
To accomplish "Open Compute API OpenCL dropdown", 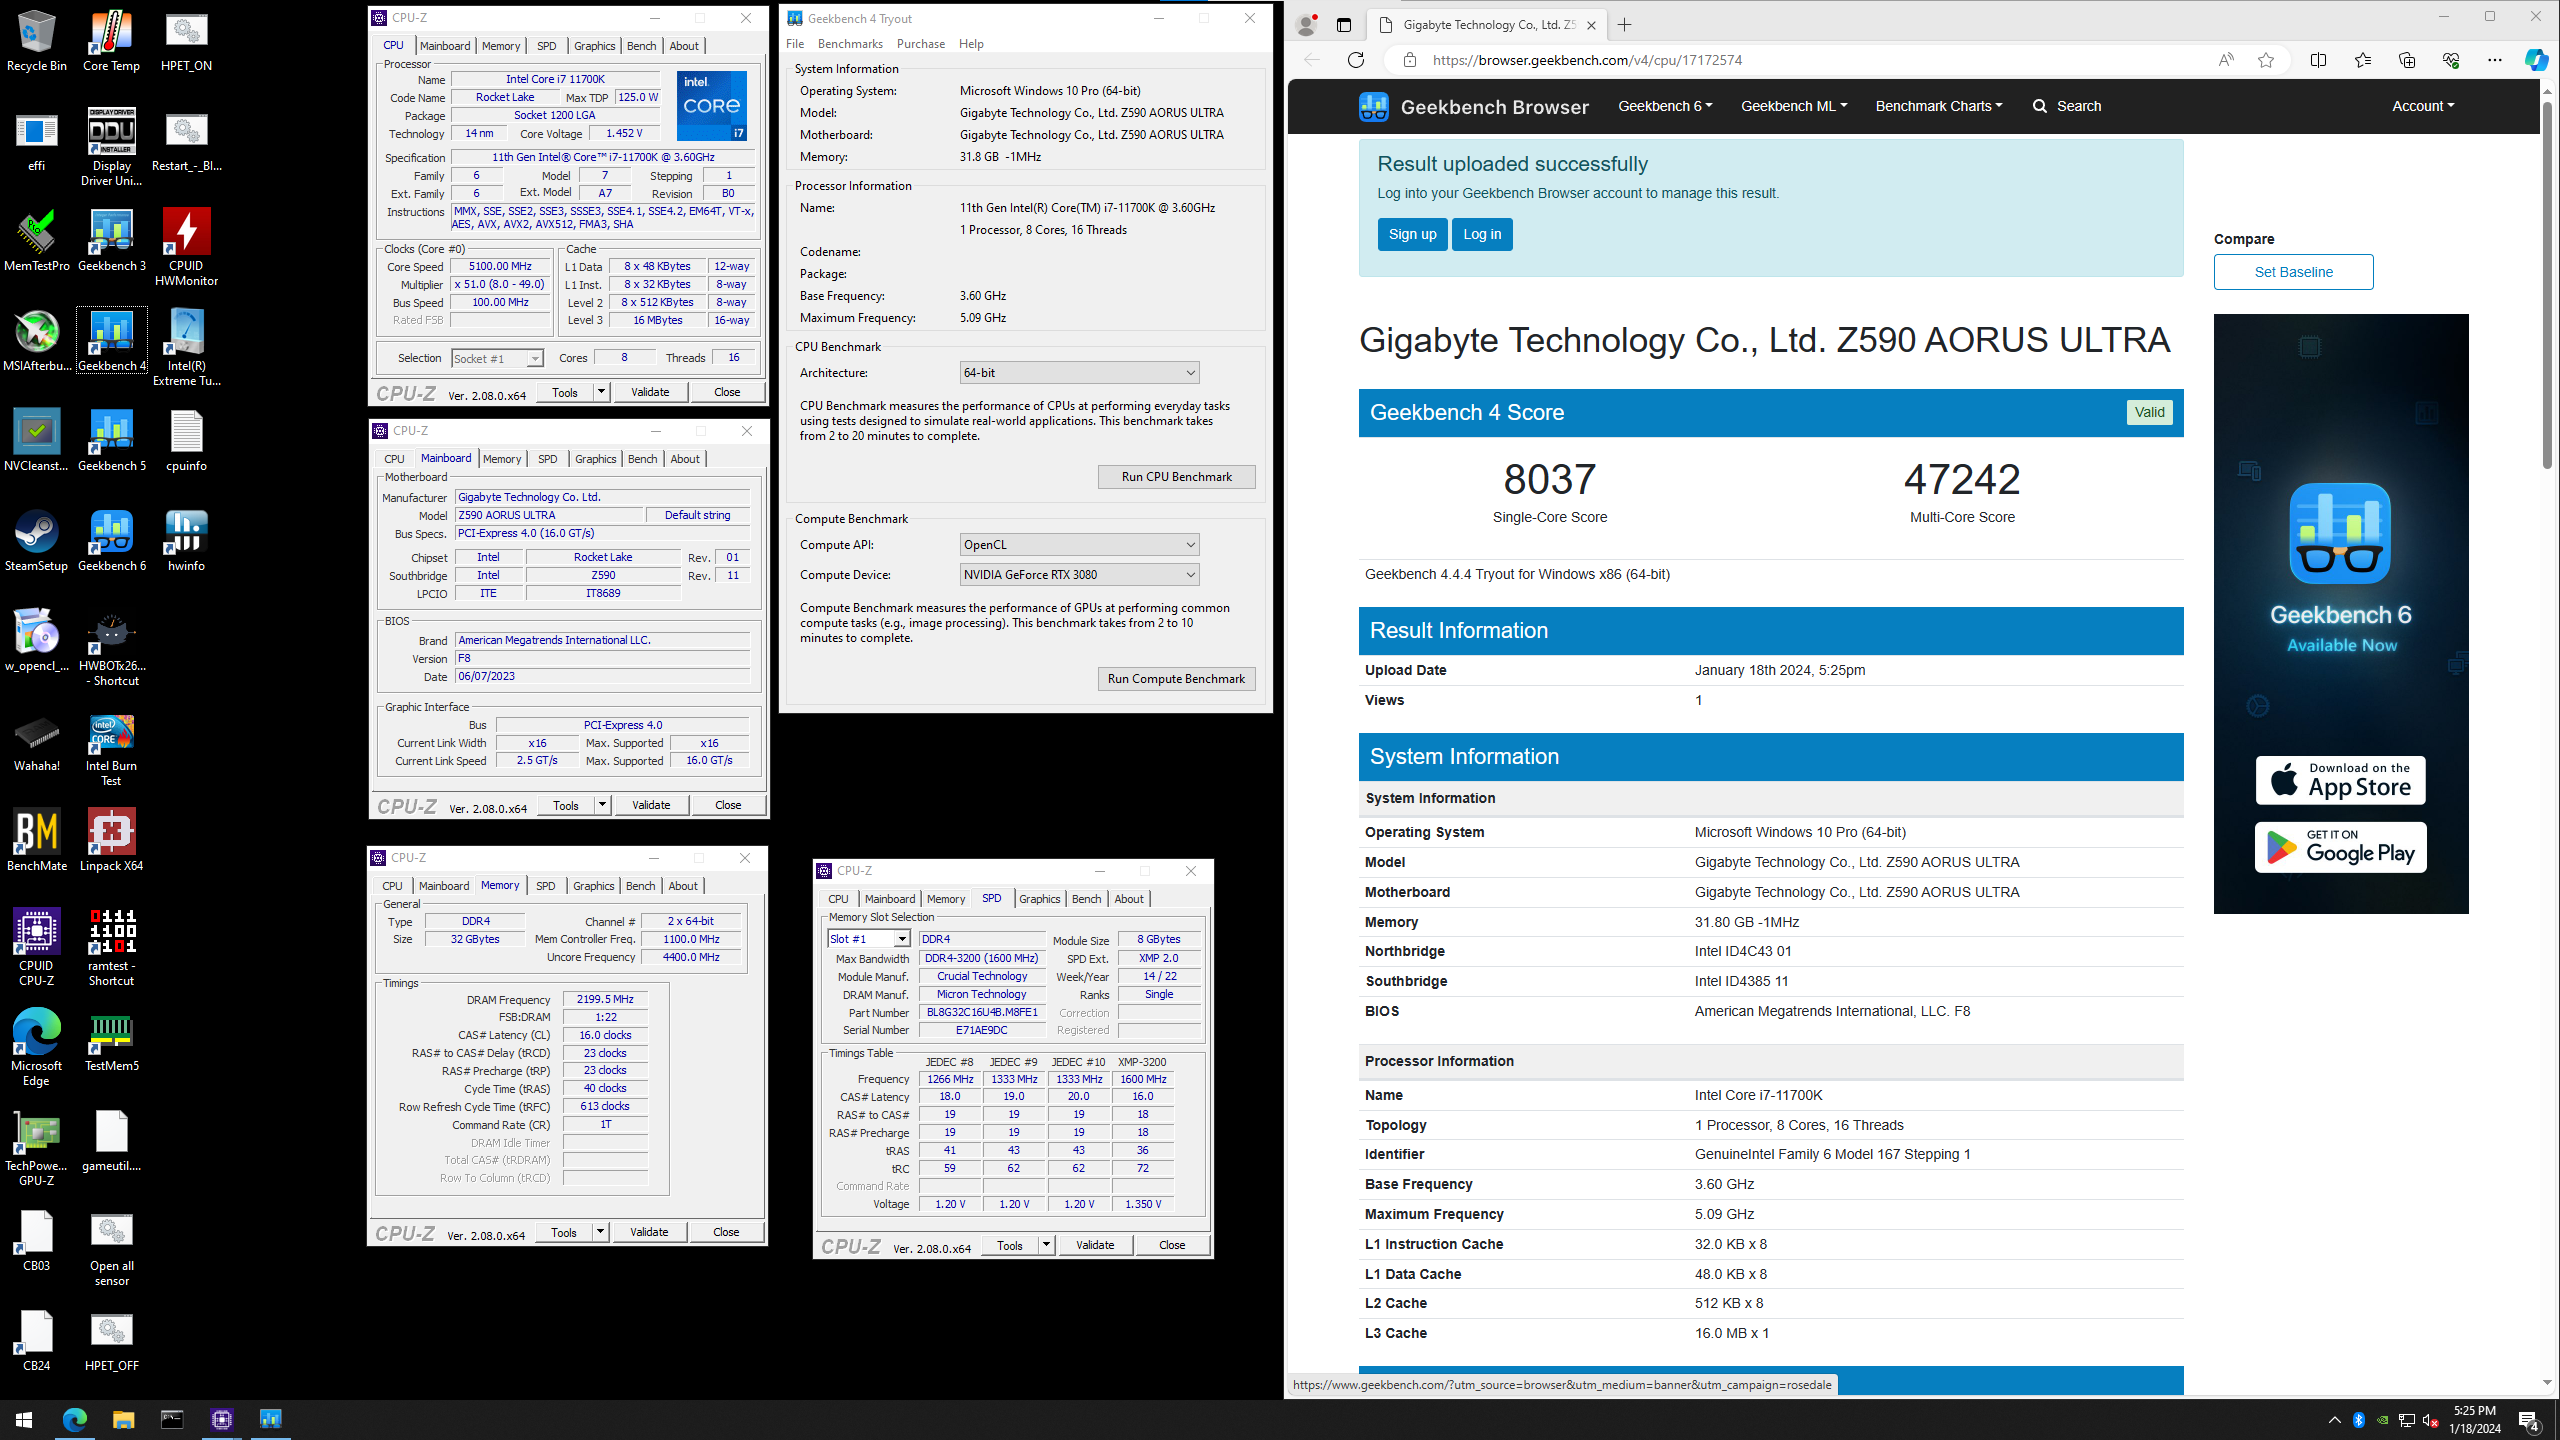I will point(1079,545).
